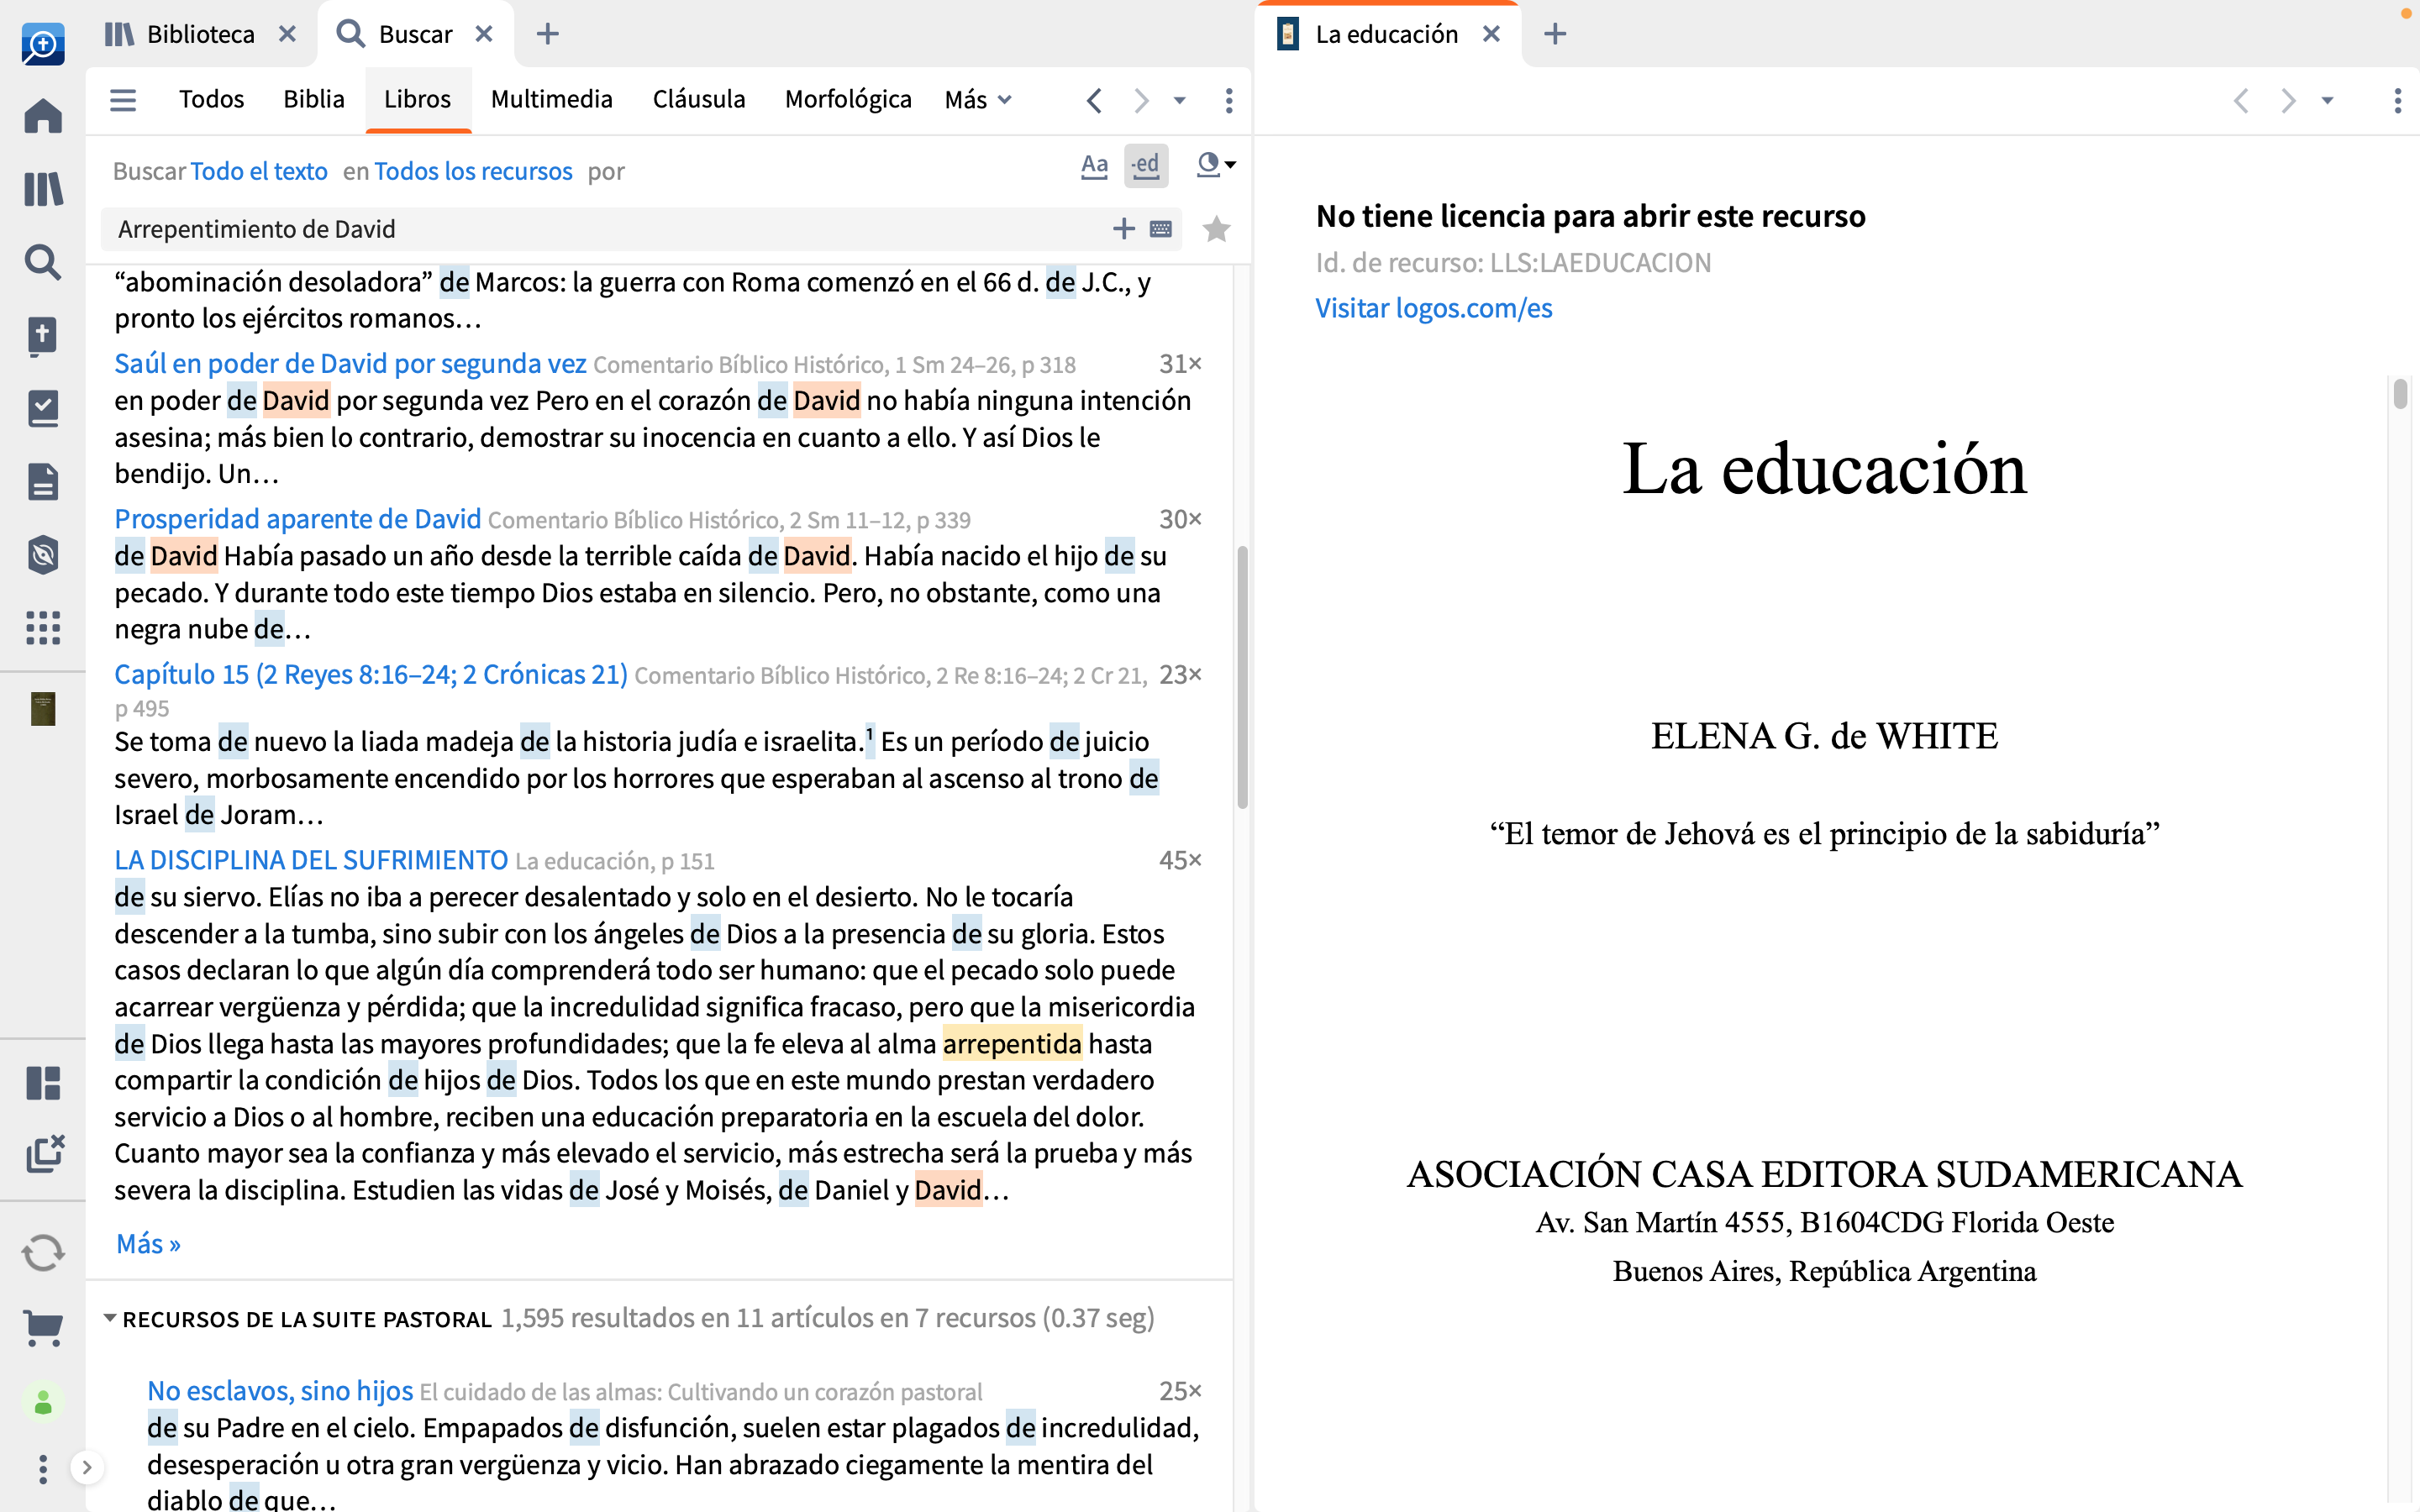Click the La educación panel scrollbar thumb
Screen dimensions: 2420x1512
point(2400,393)
